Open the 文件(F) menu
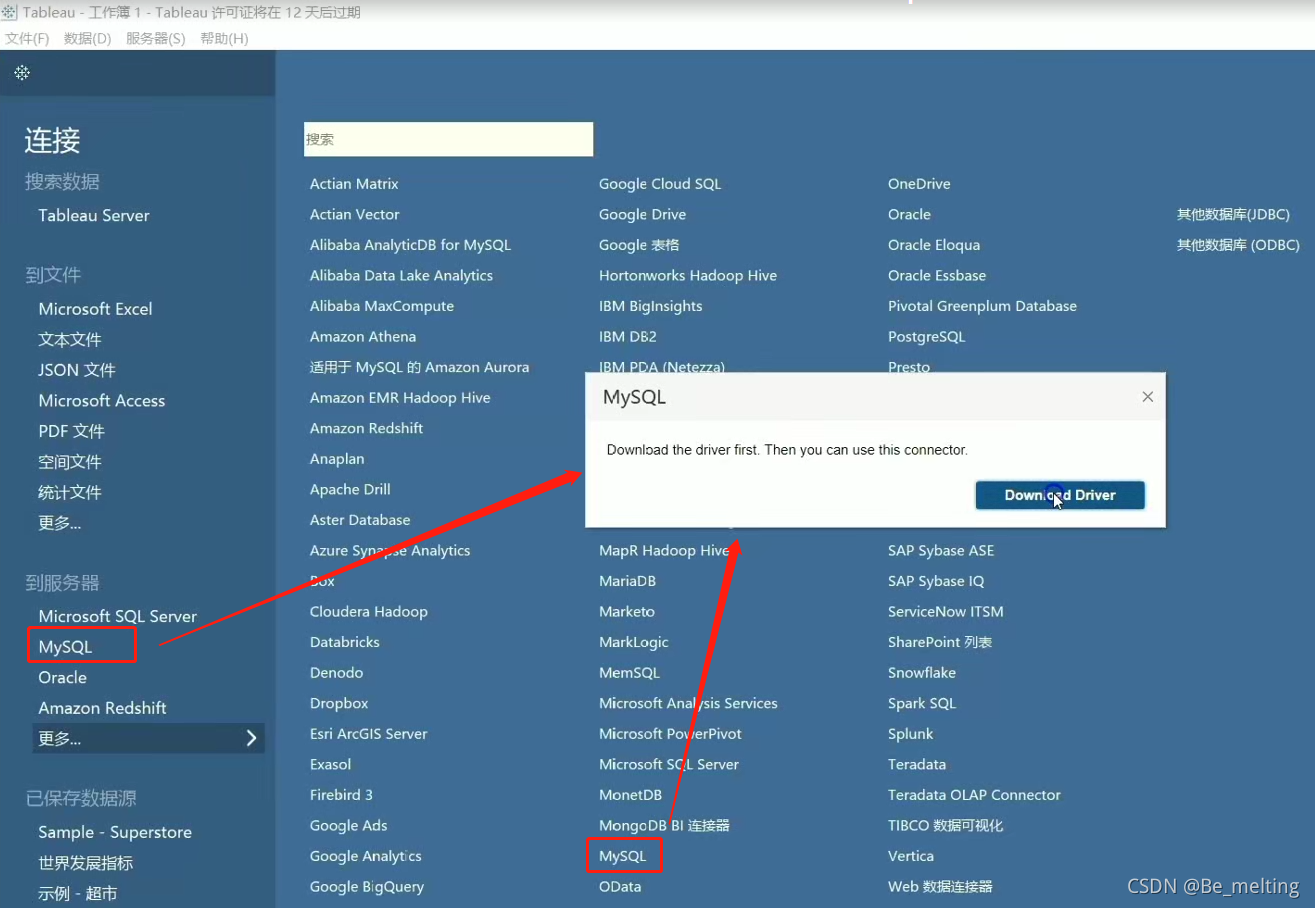This screenshot has height=908, width=1315. [27, 38]
